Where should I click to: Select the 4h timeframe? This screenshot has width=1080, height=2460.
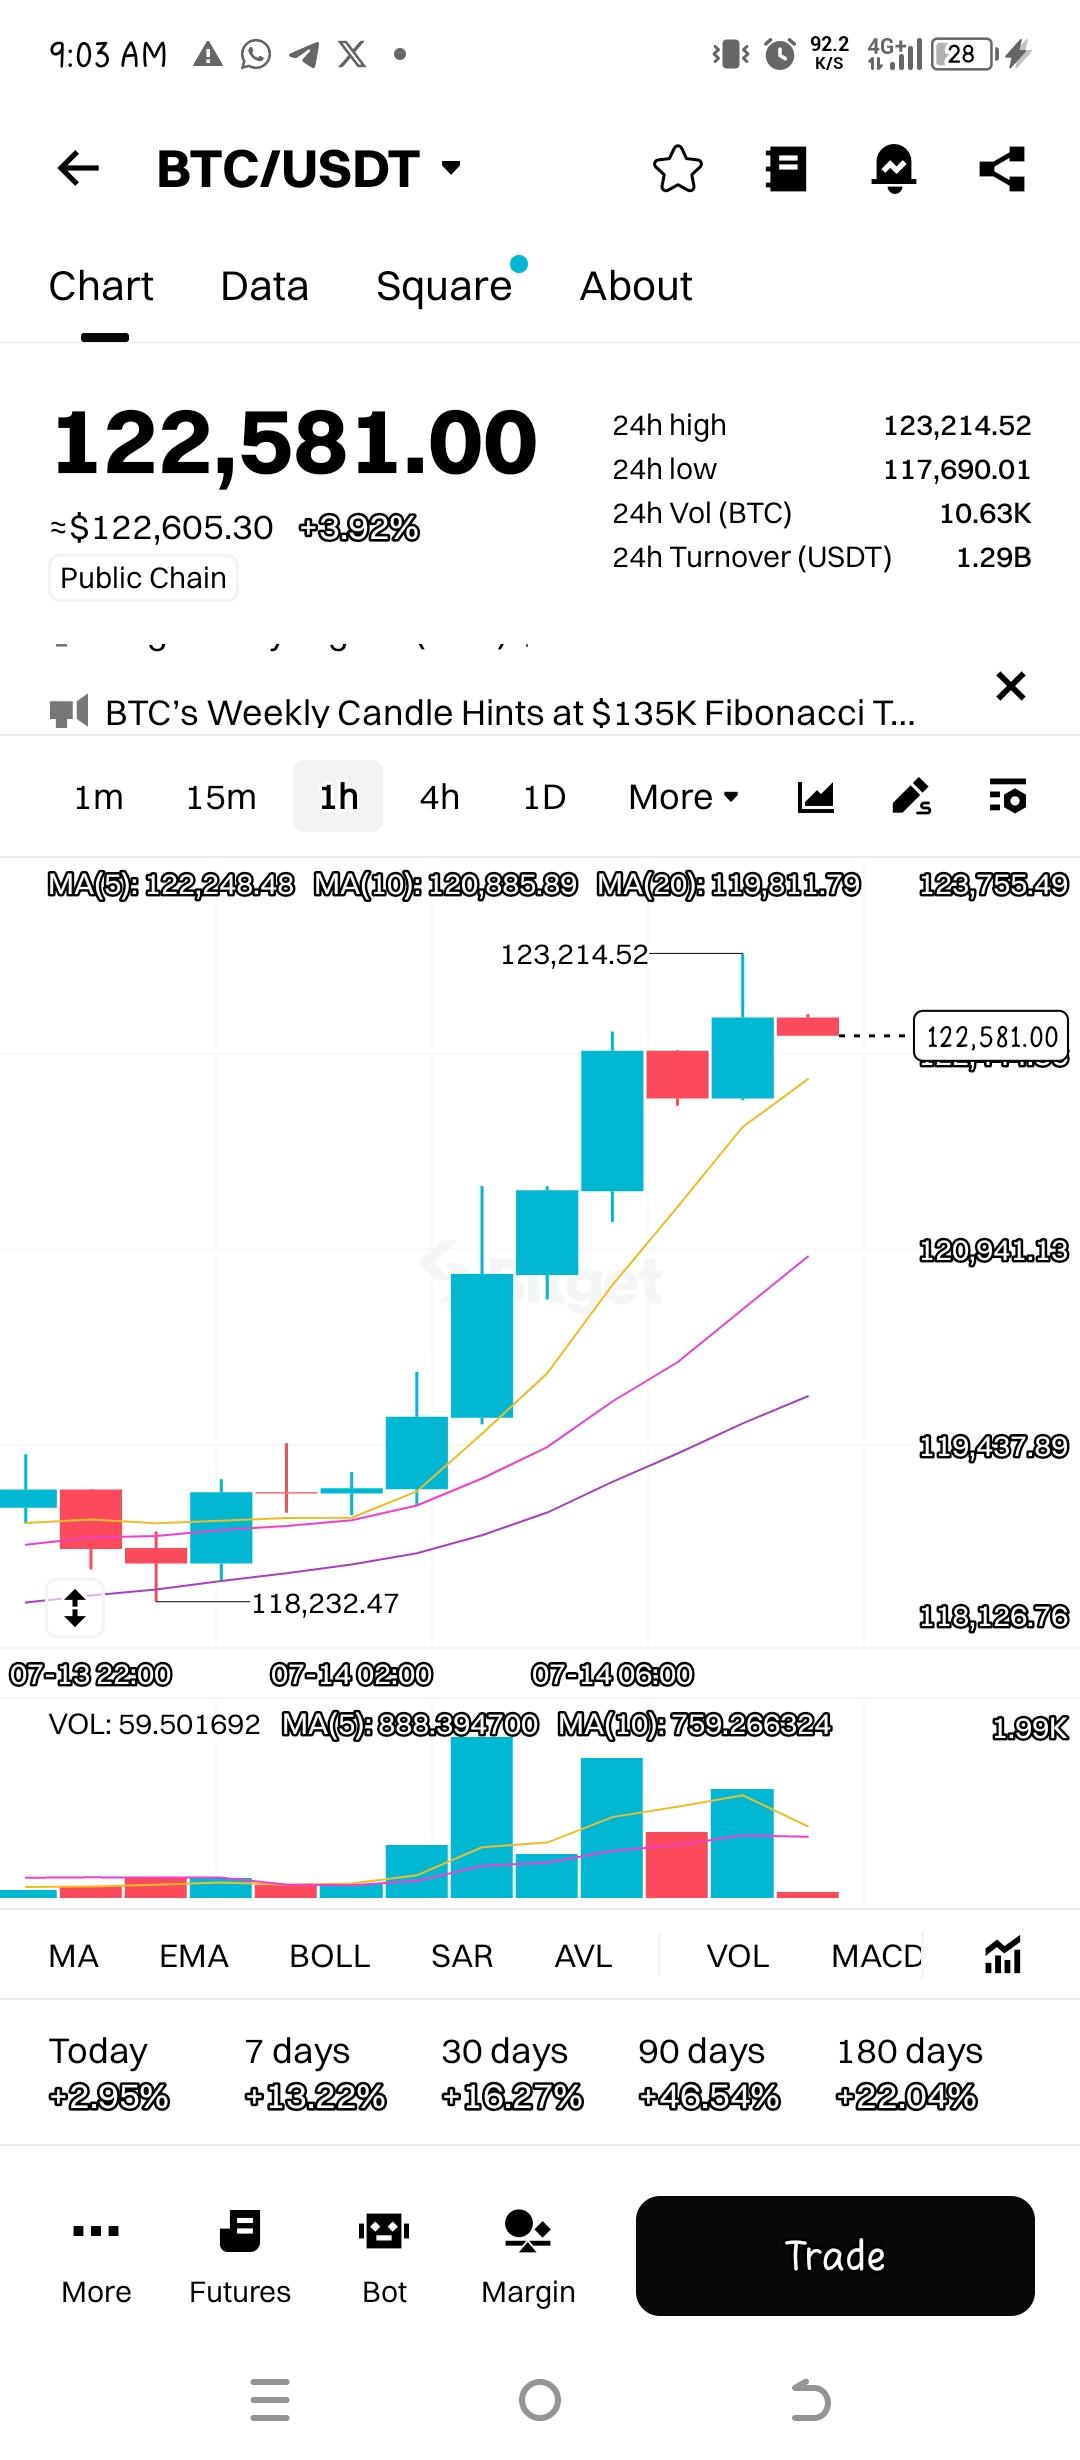pyautogui.click(x=440, y=797)
